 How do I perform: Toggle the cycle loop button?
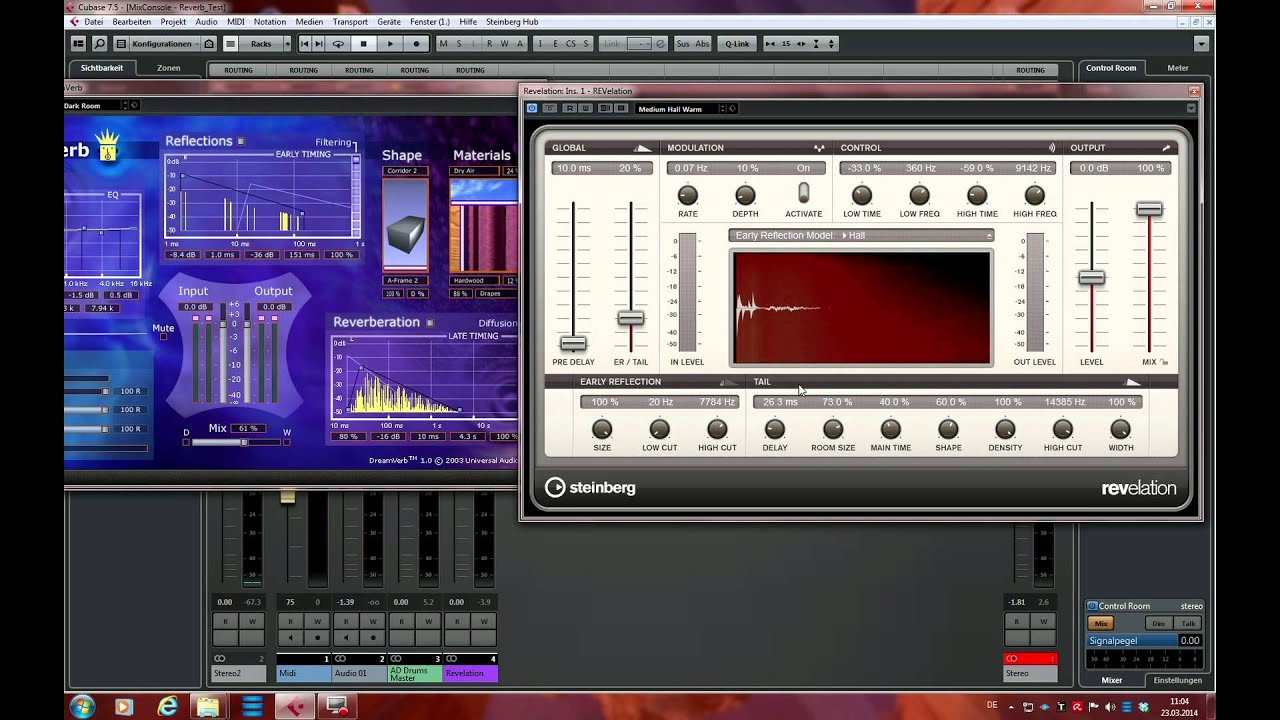click(x=338, y=44)
